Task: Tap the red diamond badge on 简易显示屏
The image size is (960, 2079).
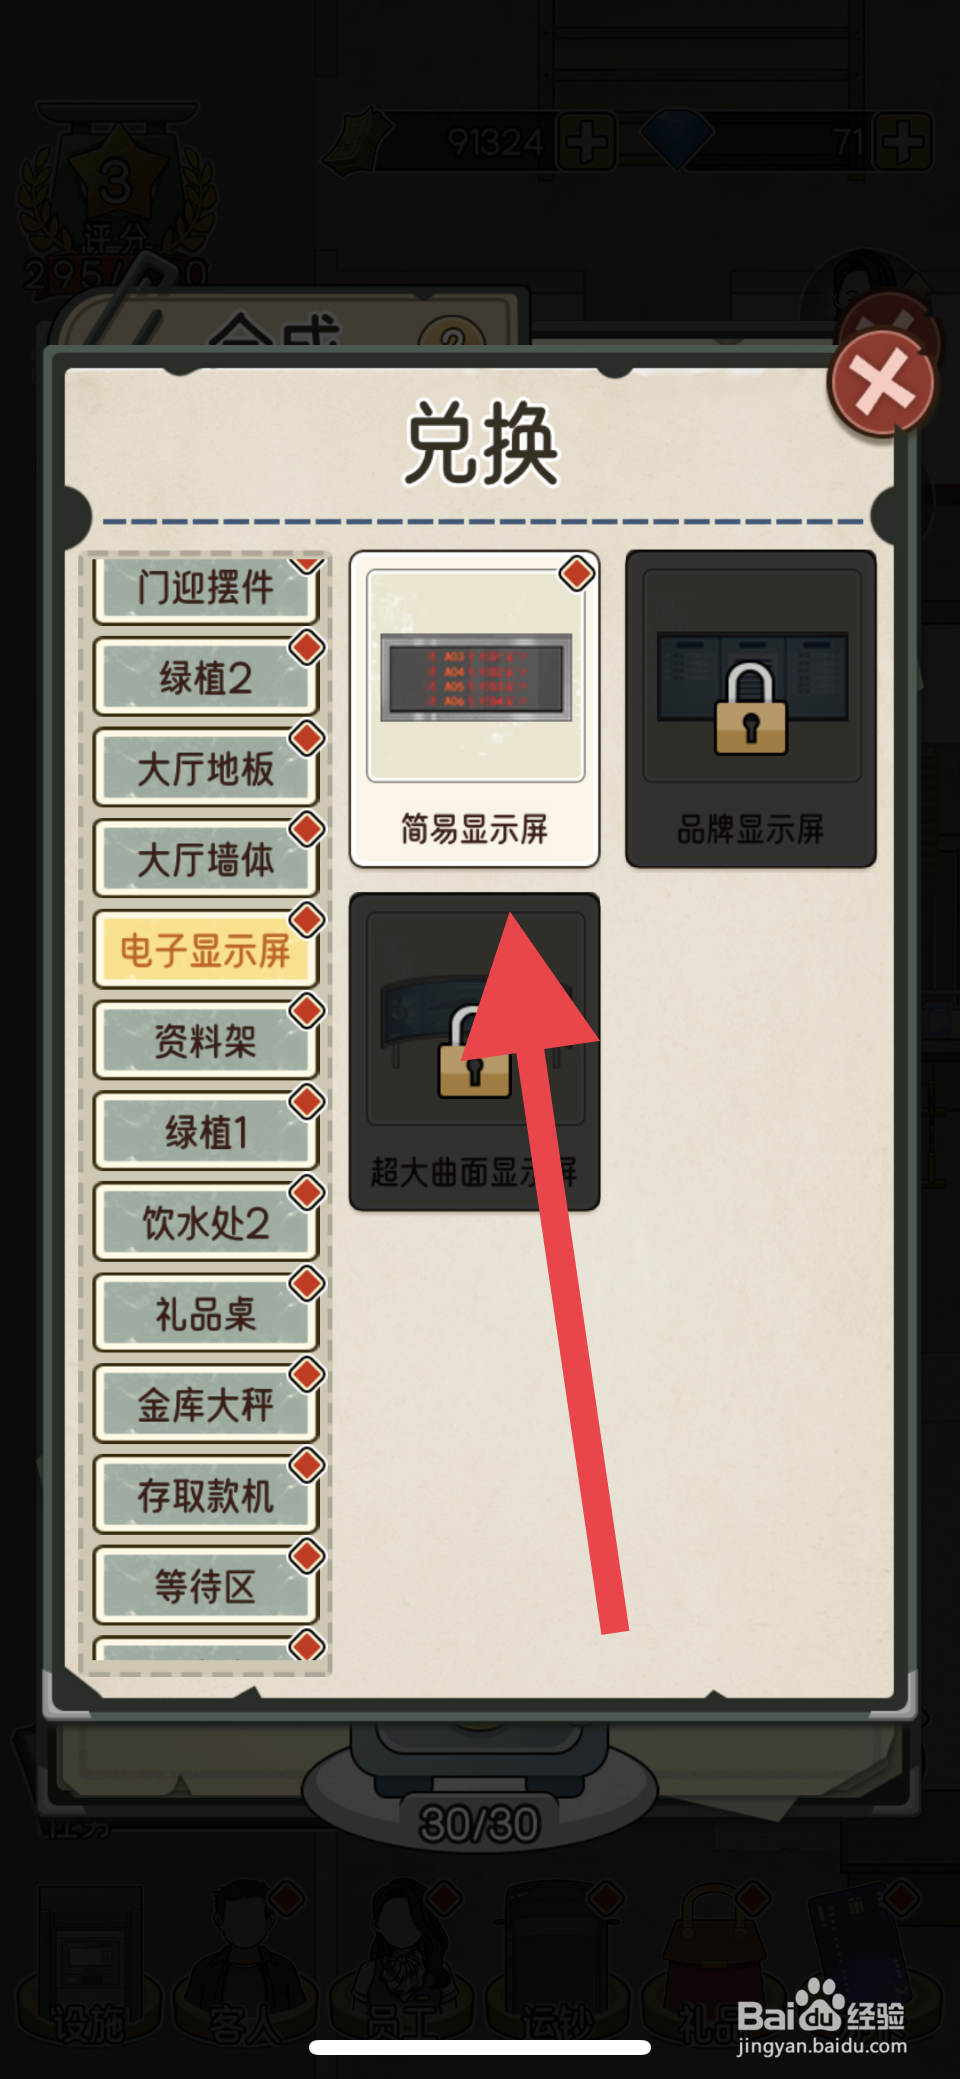Action: point(577,574)
